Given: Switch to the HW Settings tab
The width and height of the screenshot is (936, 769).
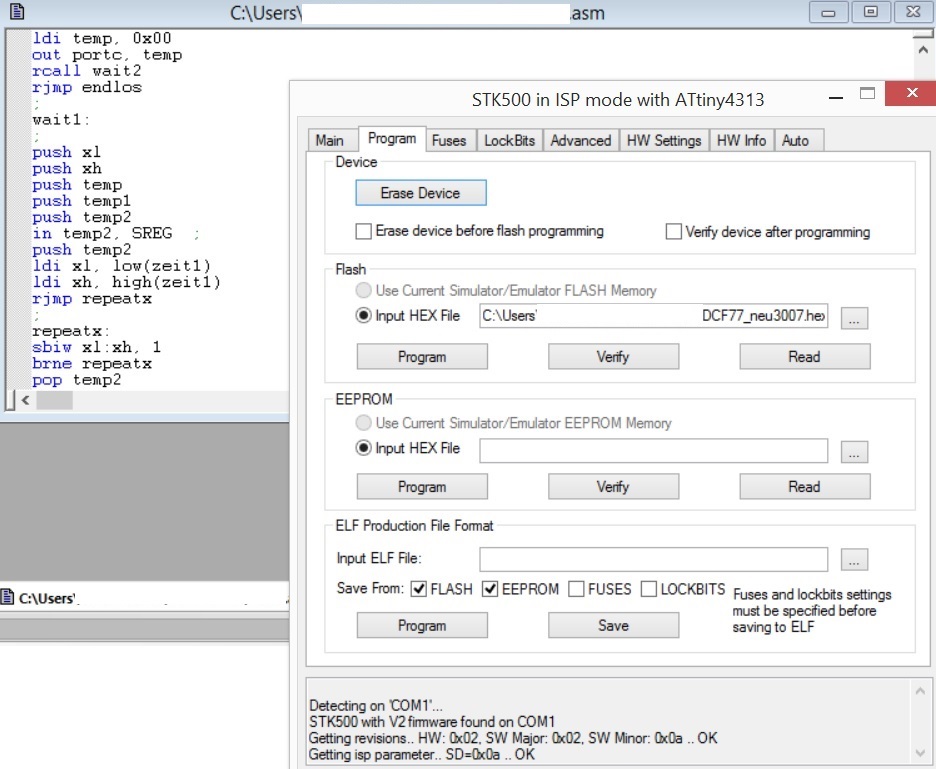Looking at the screenshot, I should 664,141.
